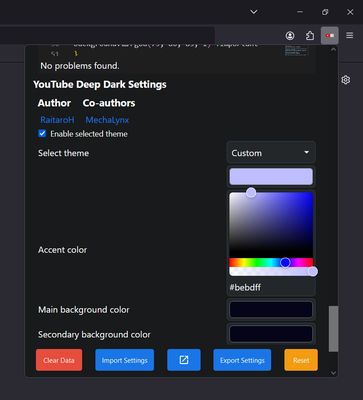This screenshot has height=400, width=363.
Task: Click the Main background color swatch
Action: (x=271, y=309)
